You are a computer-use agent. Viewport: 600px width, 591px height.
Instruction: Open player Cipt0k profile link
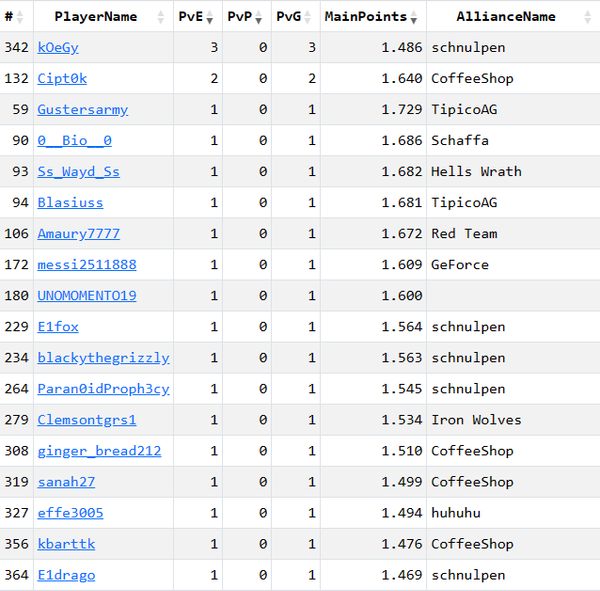click(62, 79)
